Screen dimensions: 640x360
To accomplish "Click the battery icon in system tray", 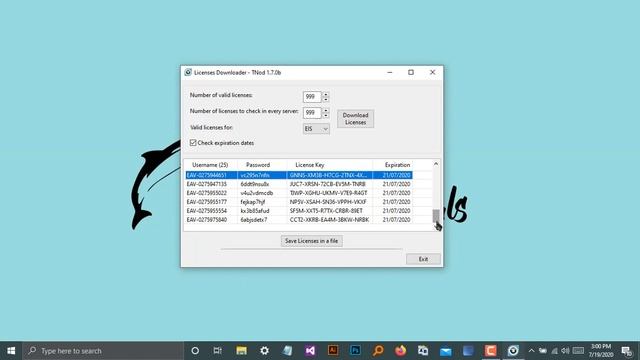I will coord(542,351).
